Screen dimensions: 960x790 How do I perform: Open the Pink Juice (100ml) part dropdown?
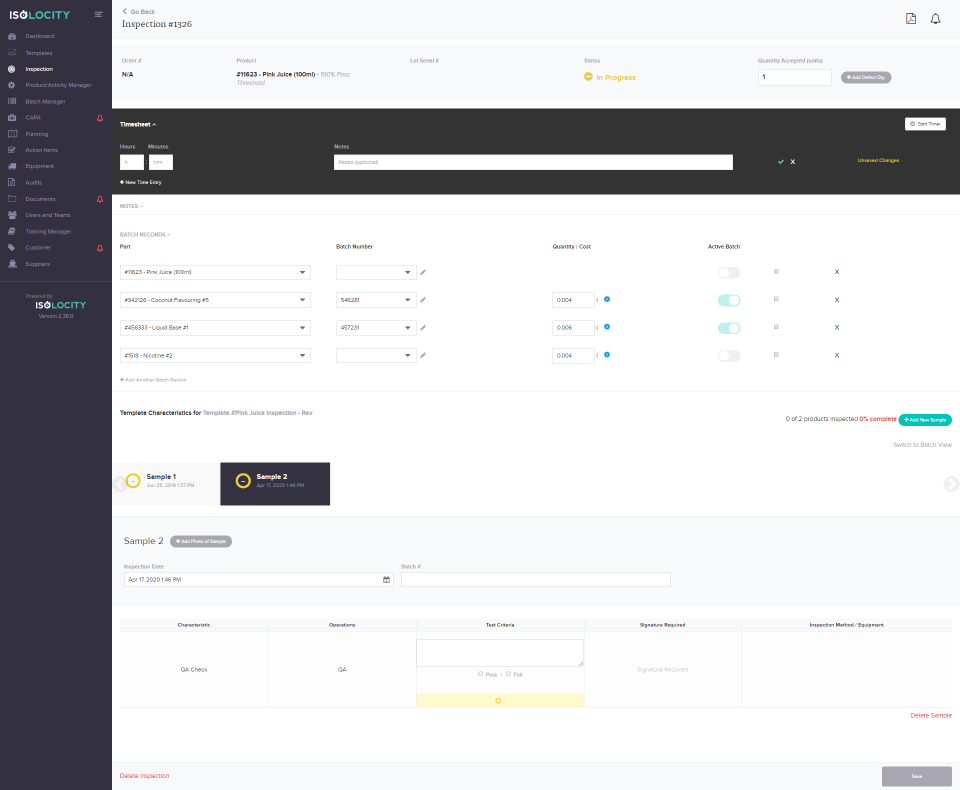point(216,273)
